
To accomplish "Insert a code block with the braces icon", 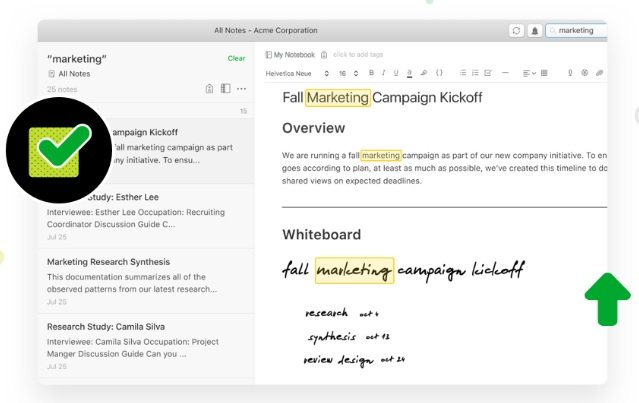I will click(439, 73).
